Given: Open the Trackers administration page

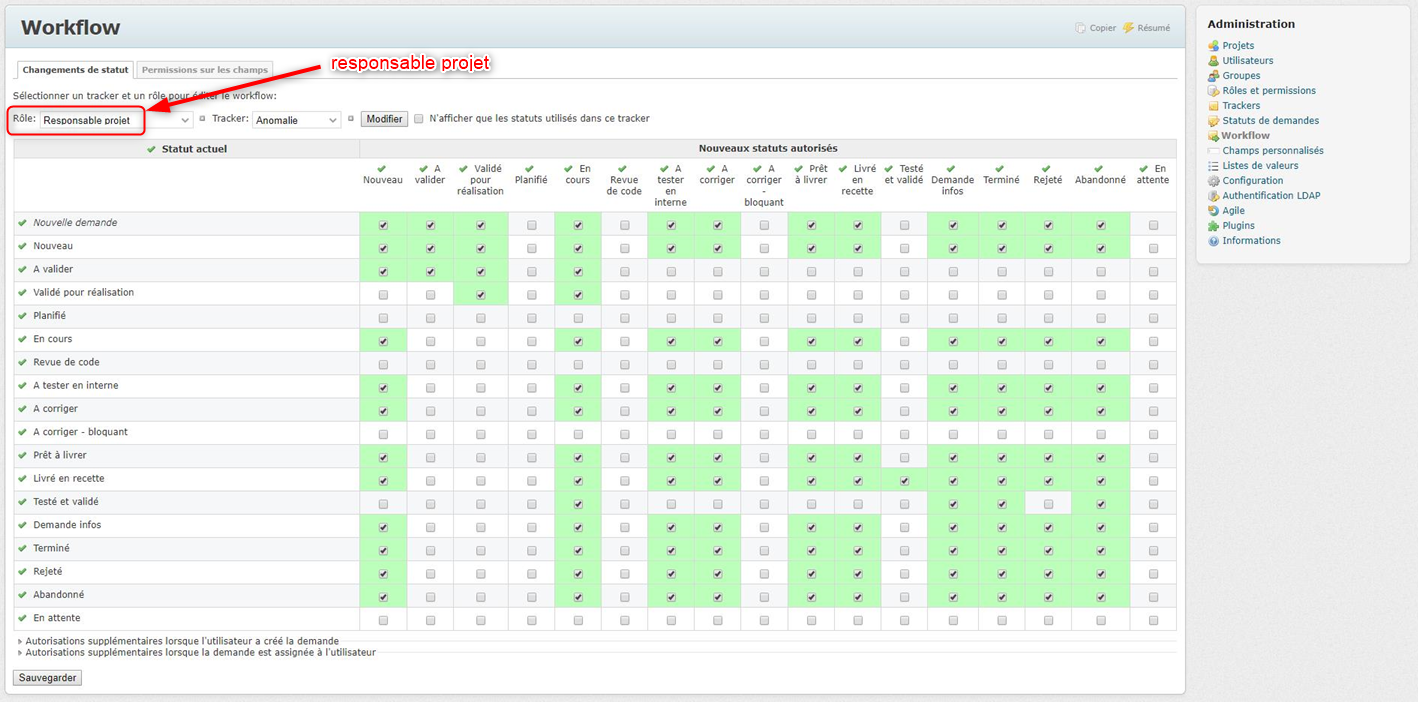Looking at the screenshot, I should click(1240, 105).
